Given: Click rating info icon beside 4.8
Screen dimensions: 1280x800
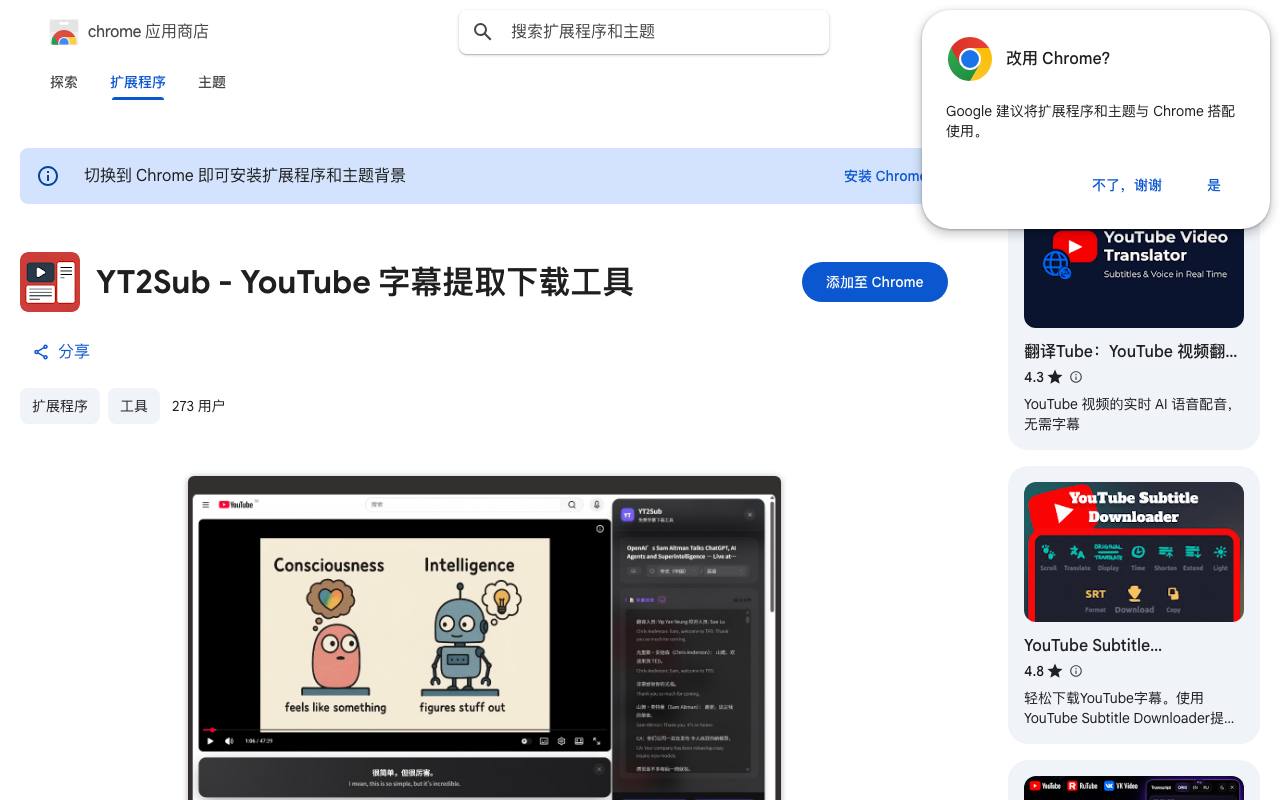Looking at the screenshot, I should tap(1076, 671).
